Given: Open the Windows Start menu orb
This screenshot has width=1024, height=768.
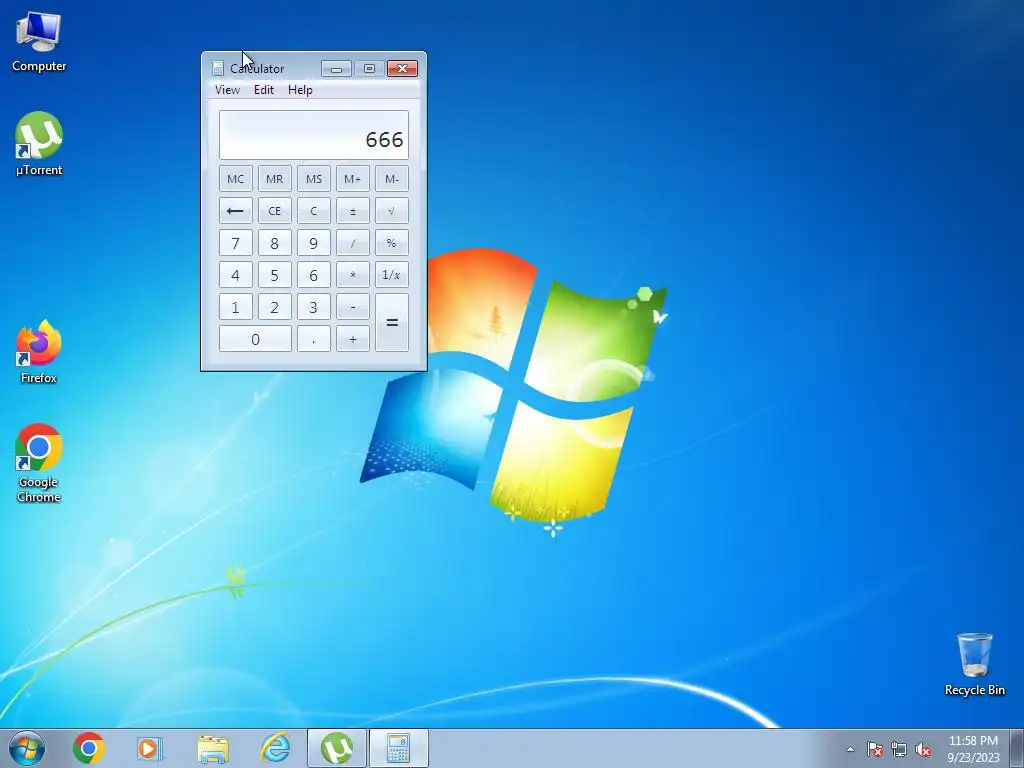Looking at the screenshot, I should click(x=27, y=748).
